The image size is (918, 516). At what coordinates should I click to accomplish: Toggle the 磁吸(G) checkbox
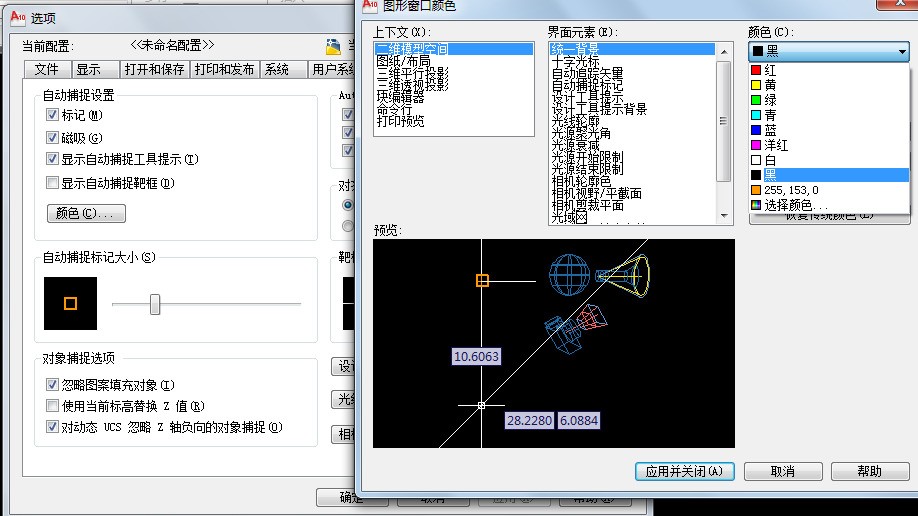click(52, 138)
